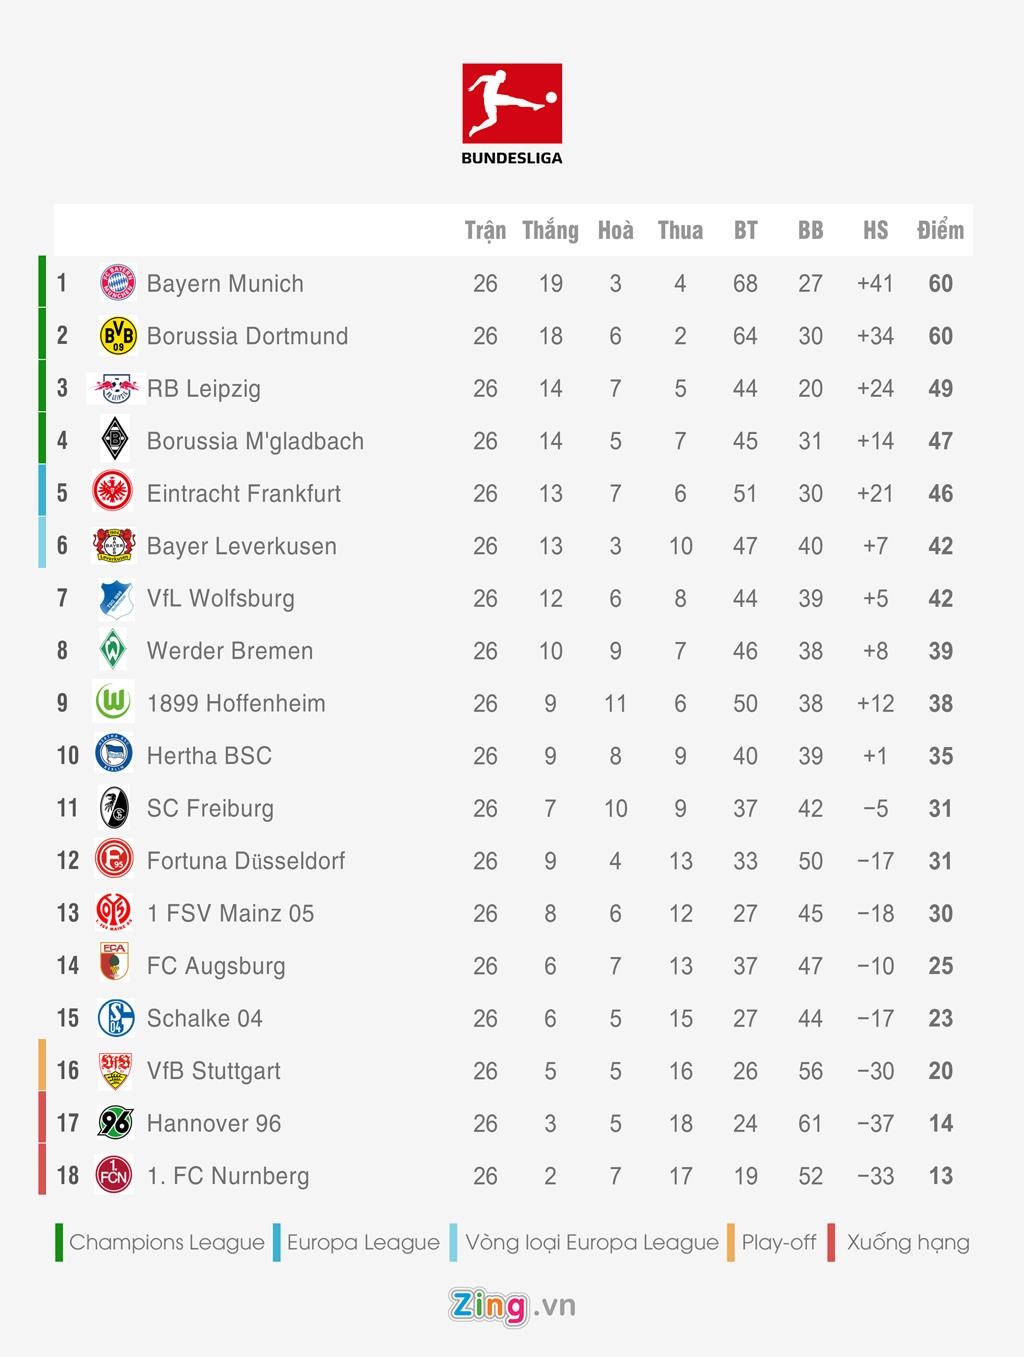This screenshot has height=1357, width=1024.
Task: Select the Borussia Dortmund BVB crest
Action: point(117,336)
